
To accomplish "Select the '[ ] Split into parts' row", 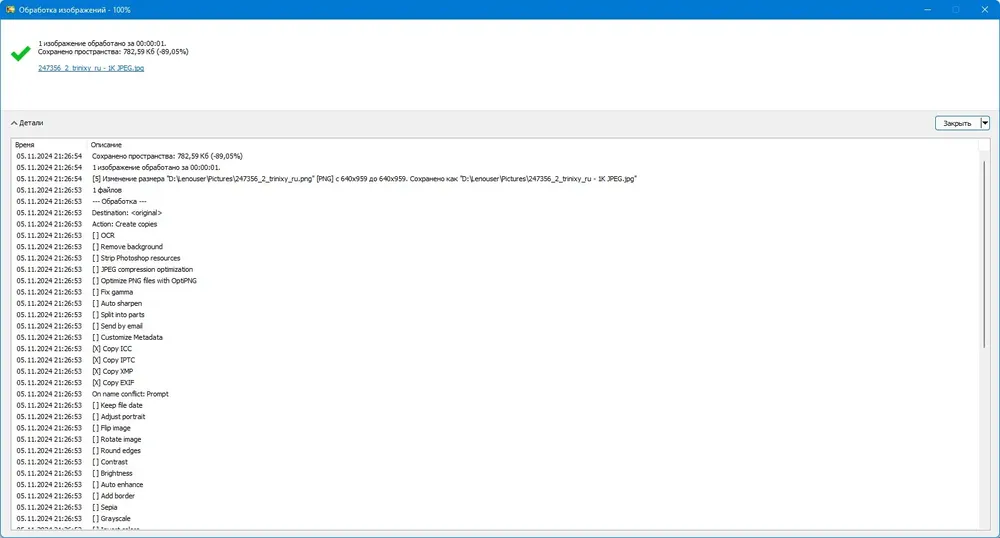I will pos(495,315).
